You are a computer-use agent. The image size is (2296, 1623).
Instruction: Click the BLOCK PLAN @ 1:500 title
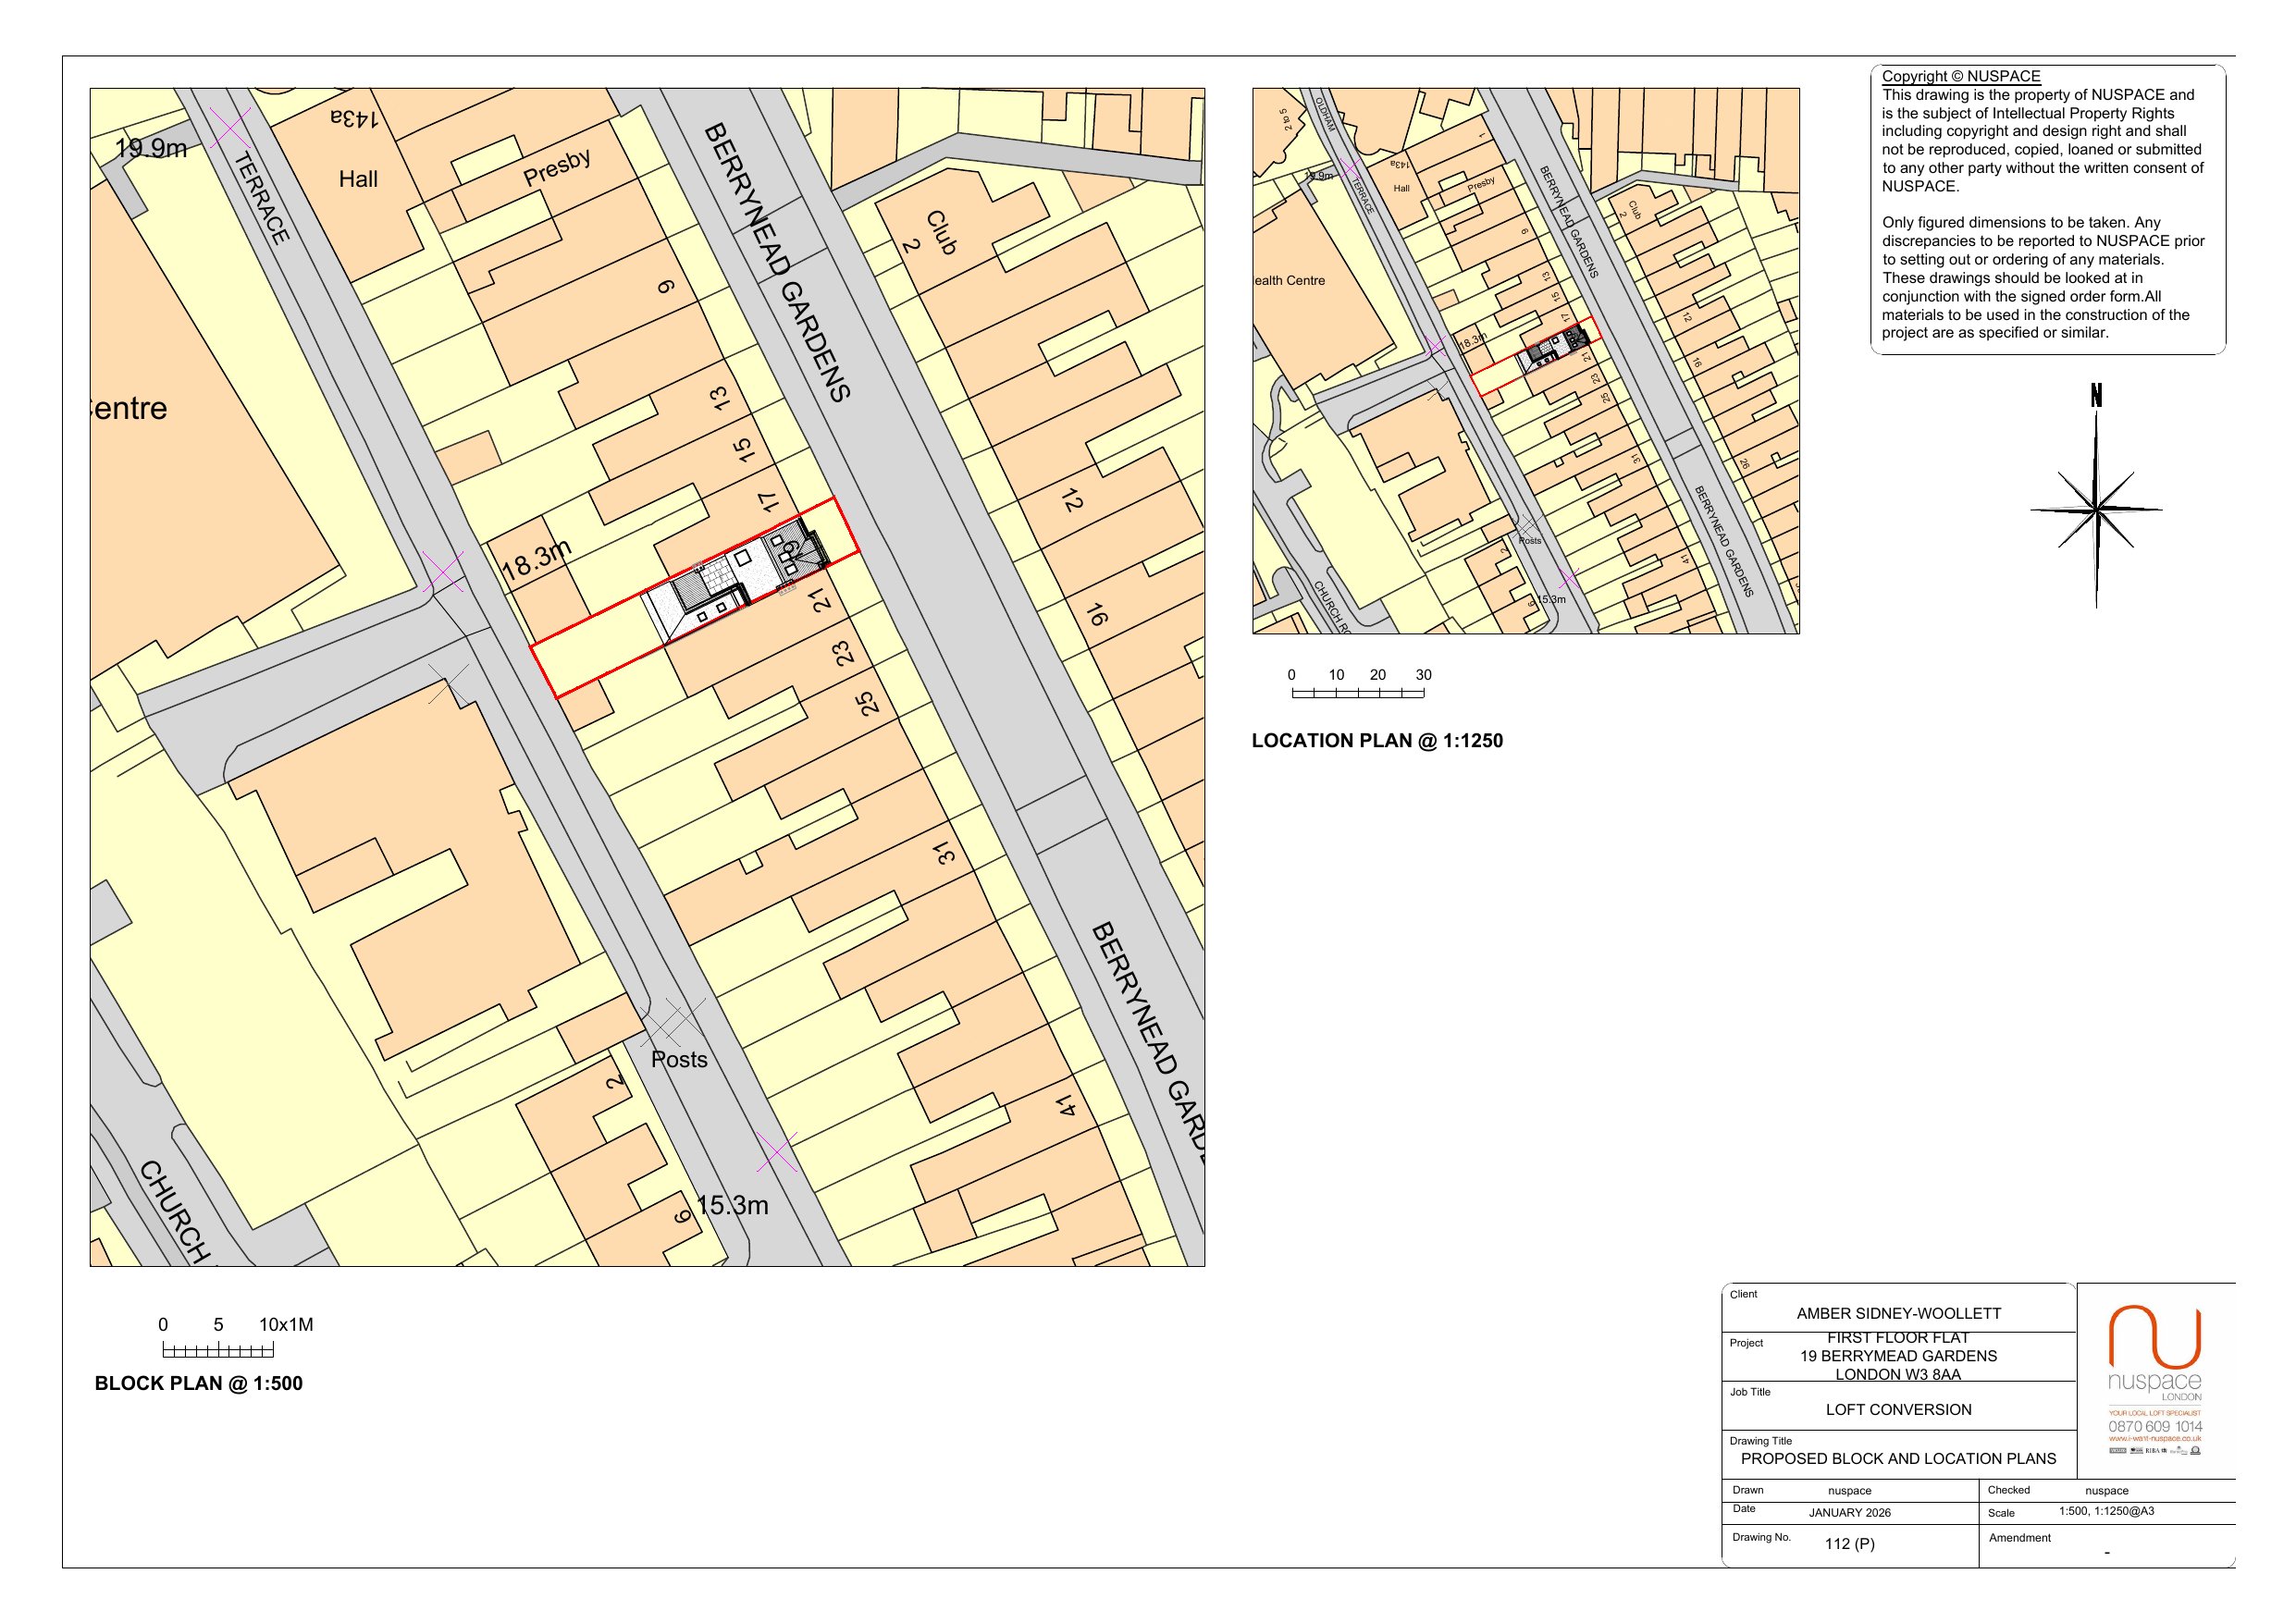click(x=198, y=1384)
